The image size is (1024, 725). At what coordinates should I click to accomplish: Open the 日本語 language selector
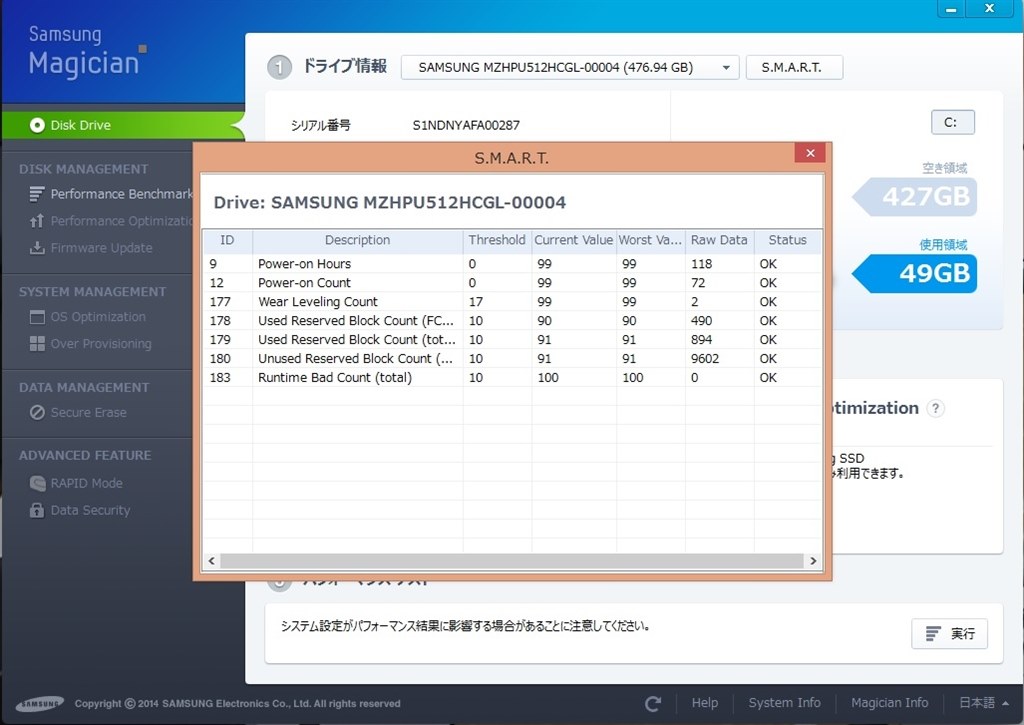tap(983, 703)
